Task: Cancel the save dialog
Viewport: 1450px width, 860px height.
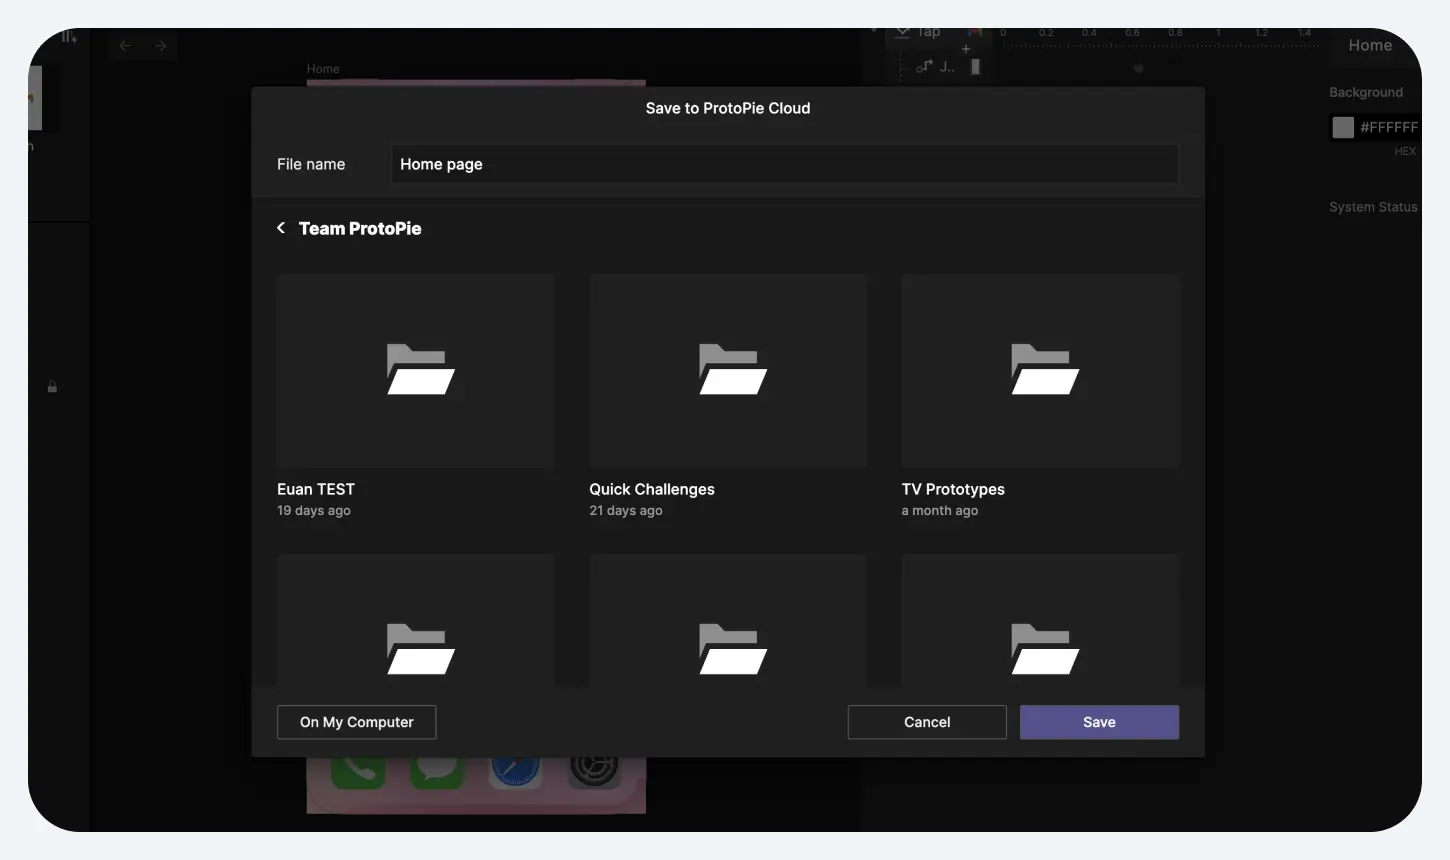Action: [927, 722]
